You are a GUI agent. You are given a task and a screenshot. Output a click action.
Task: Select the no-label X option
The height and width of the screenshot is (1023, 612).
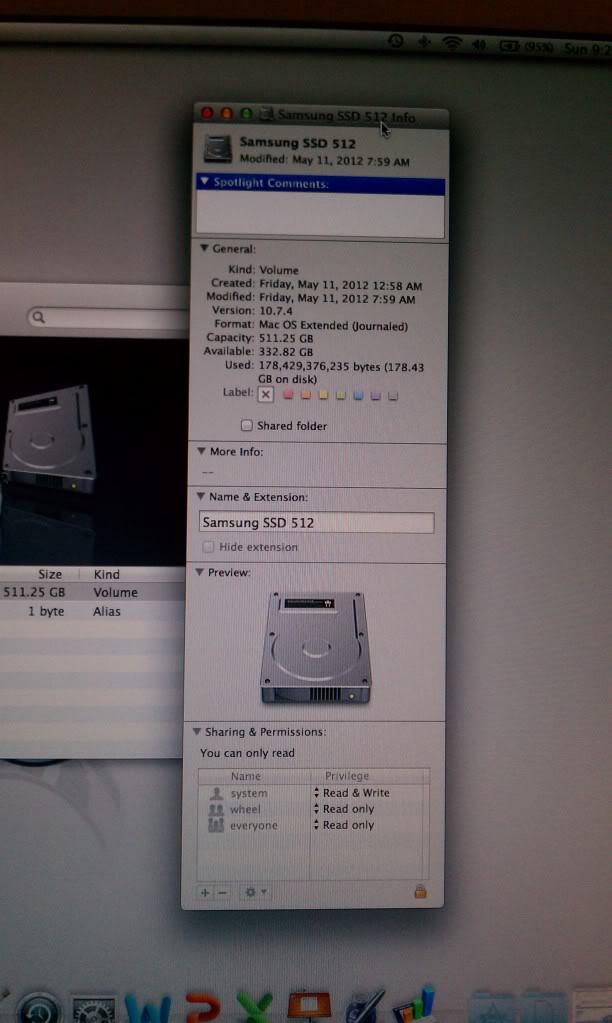click(266, 394)
